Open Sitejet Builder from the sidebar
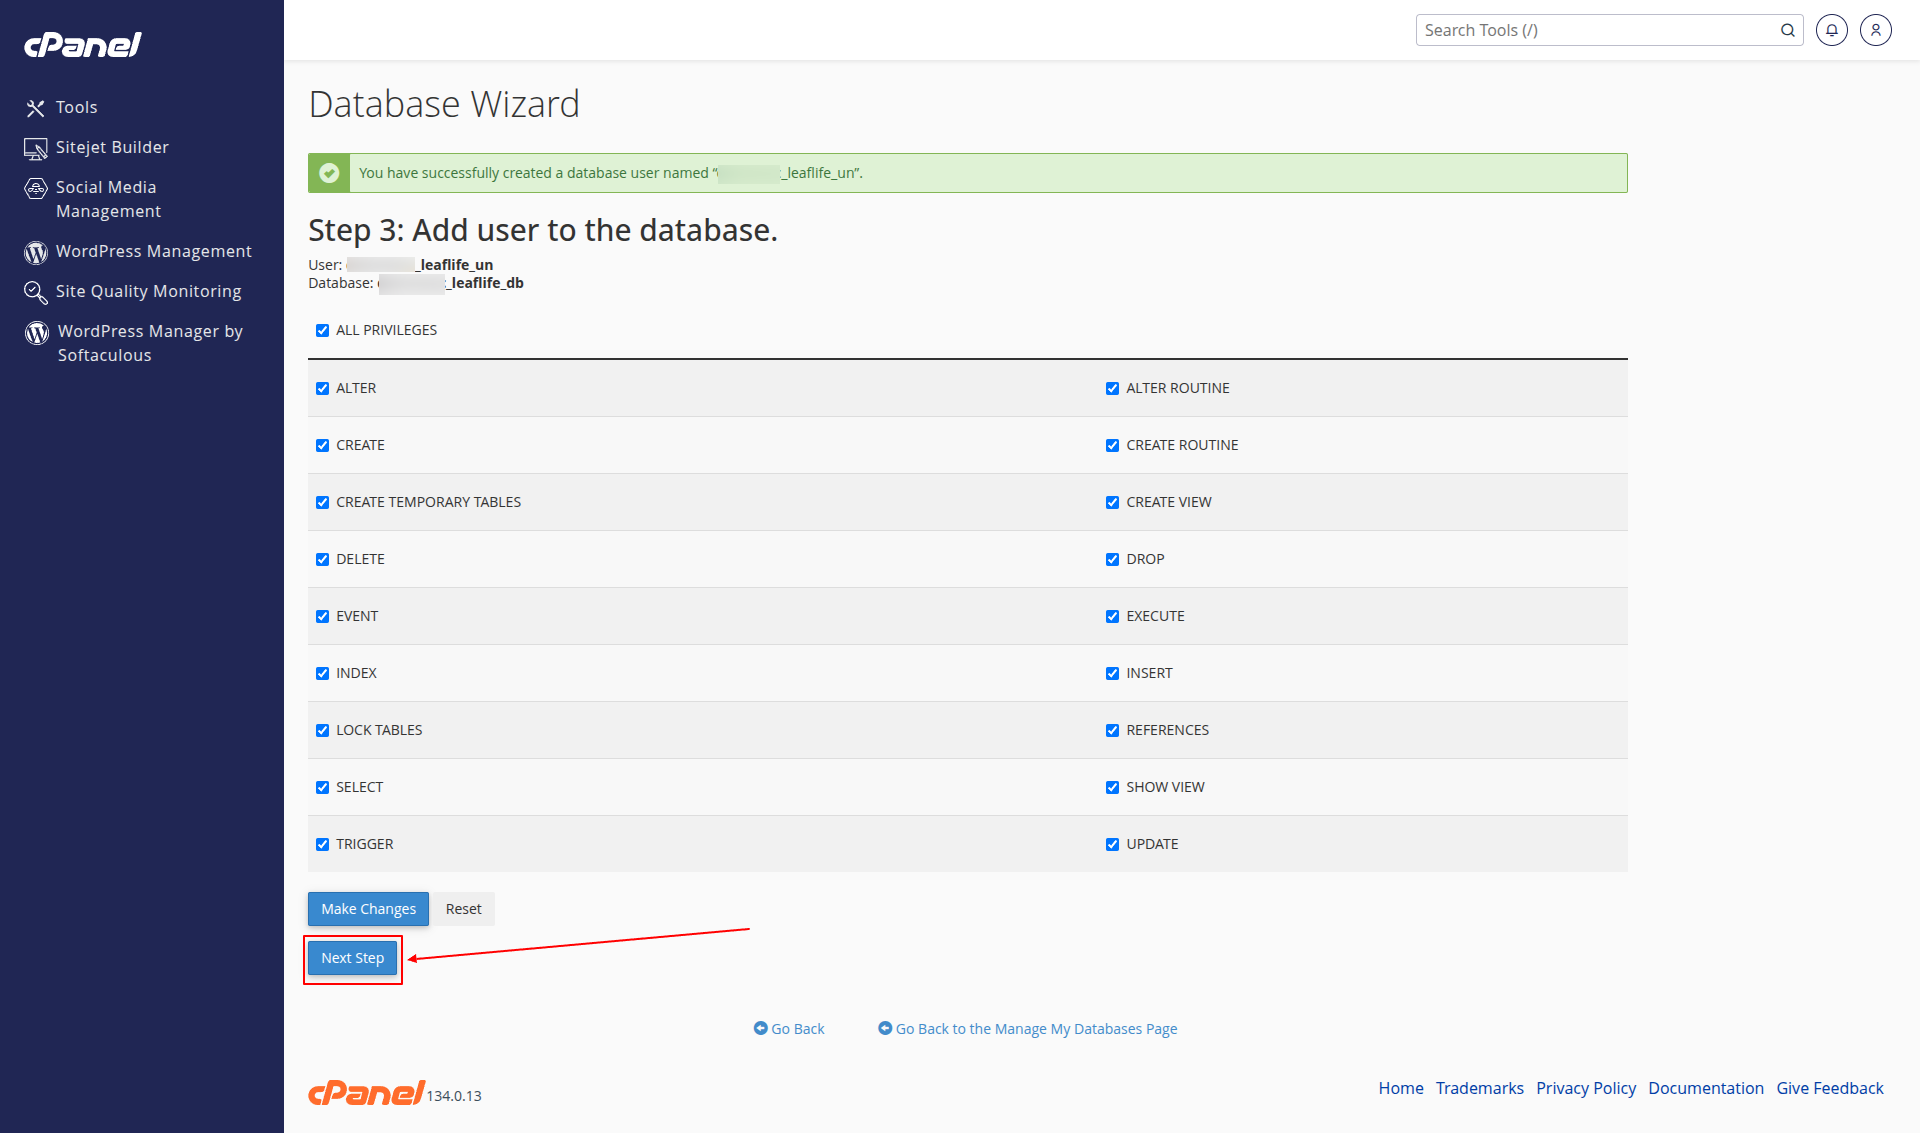 (112, 147)
